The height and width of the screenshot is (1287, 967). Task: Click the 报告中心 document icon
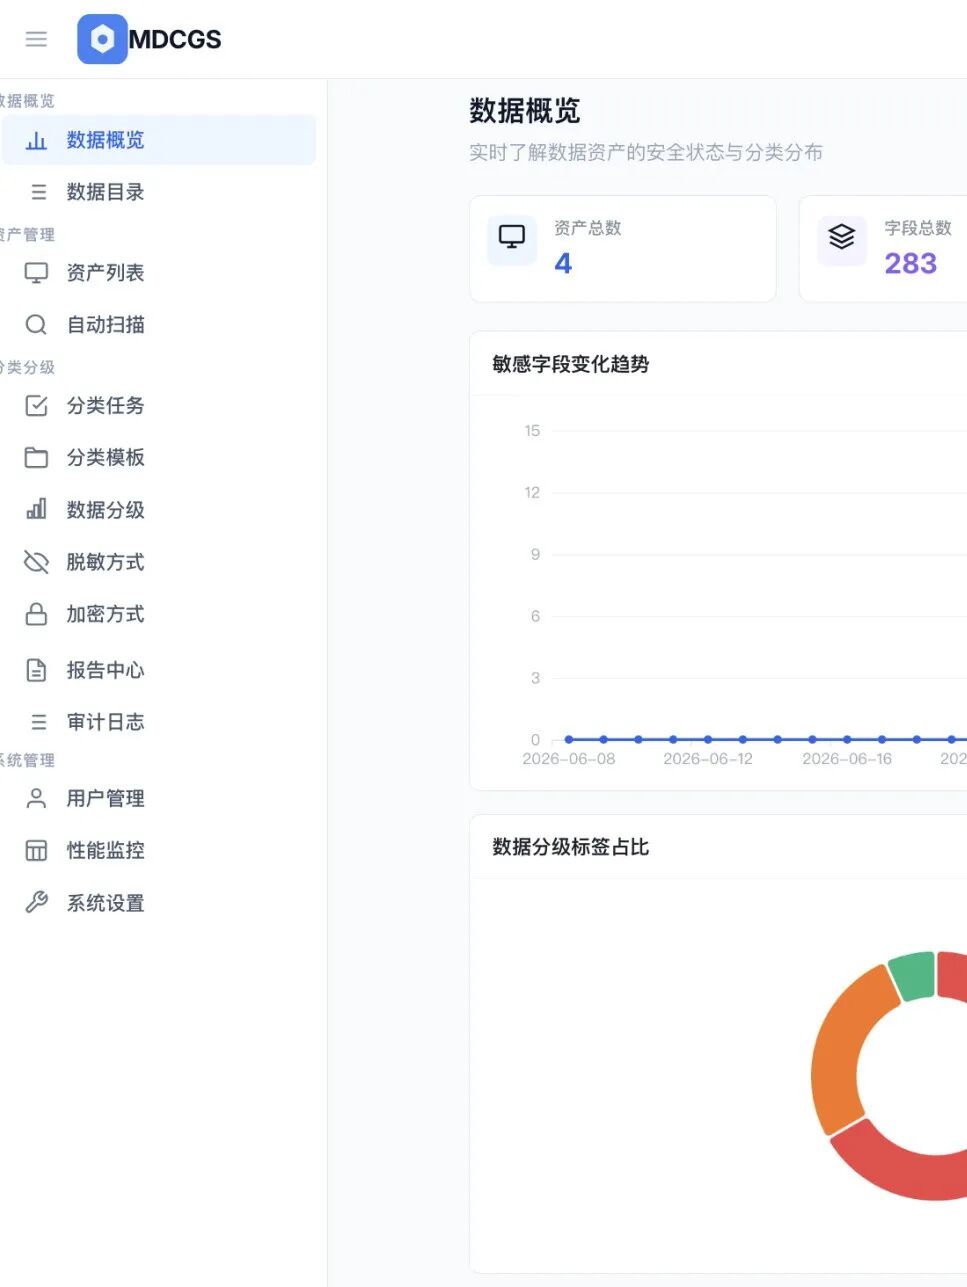coord(36,670)
